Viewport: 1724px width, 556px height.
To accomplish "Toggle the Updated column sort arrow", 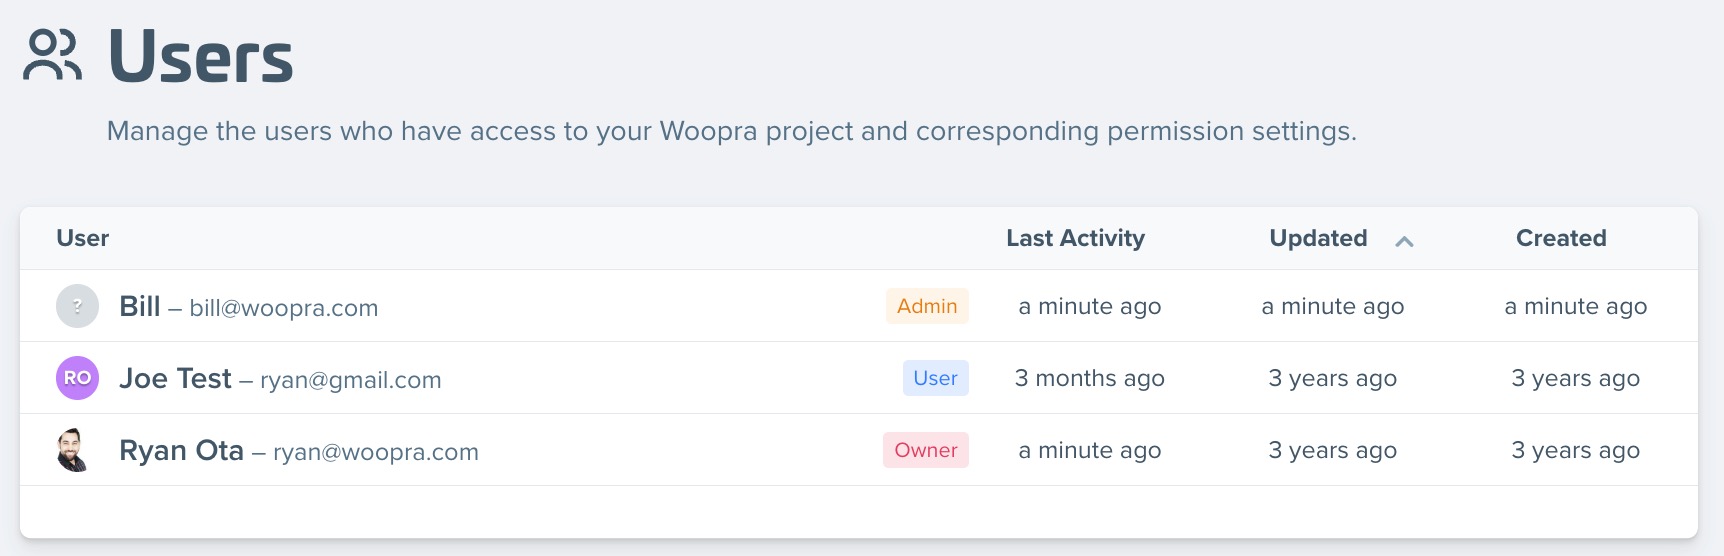I will 1404,241.
